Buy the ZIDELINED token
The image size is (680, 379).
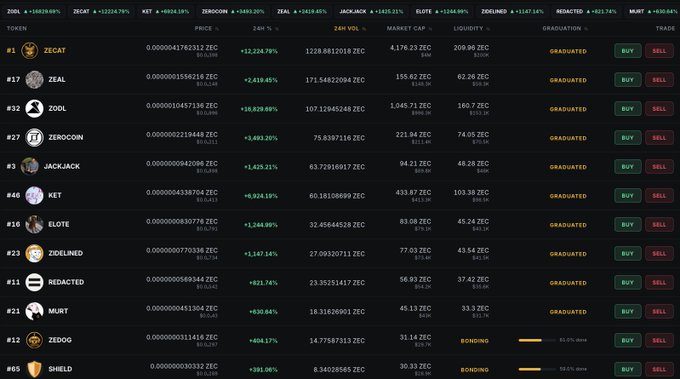tap(628, 254)
